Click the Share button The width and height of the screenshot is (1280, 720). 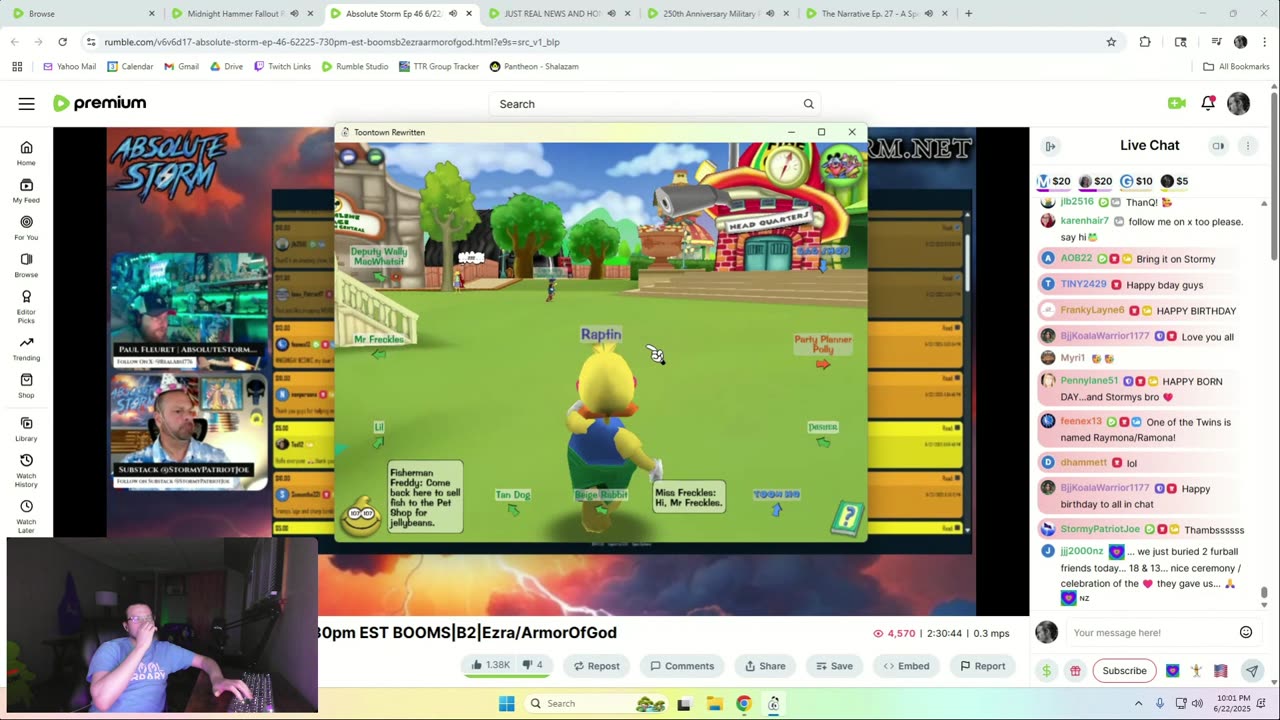765,666
